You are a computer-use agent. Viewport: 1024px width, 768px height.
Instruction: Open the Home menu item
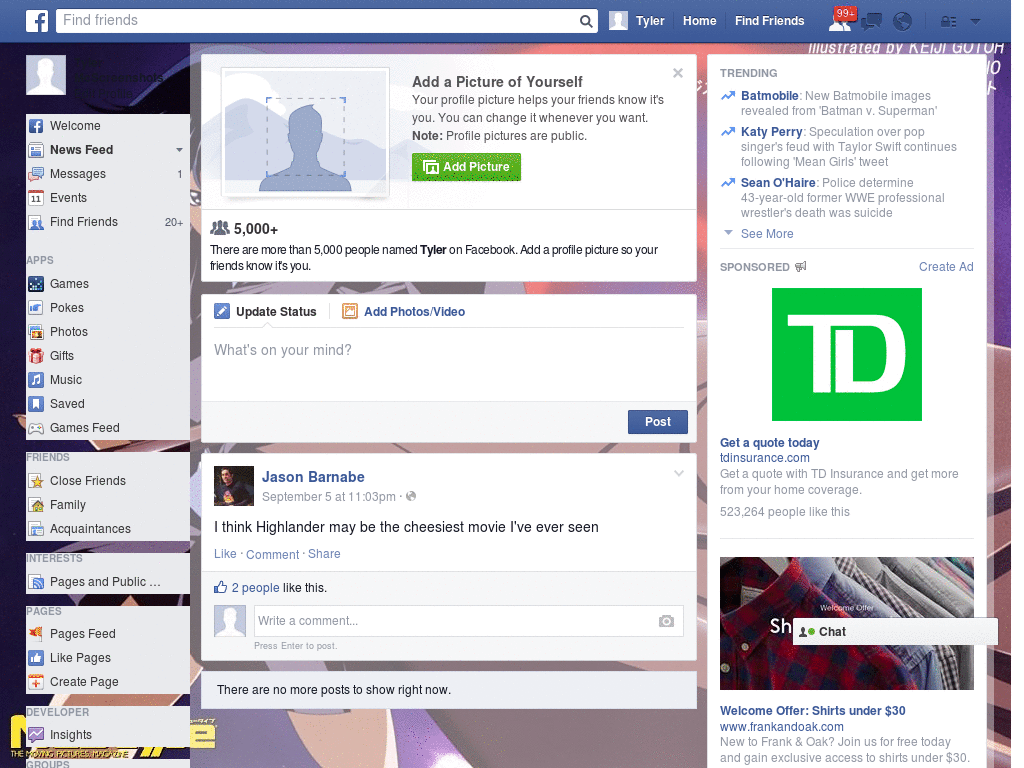tap(699, 21)
